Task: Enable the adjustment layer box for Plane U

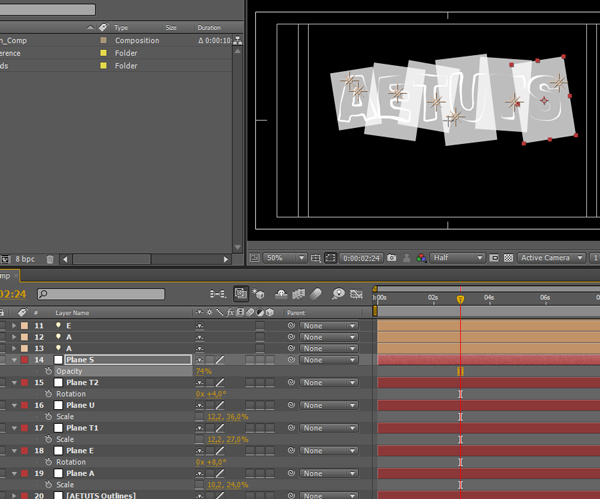Action: pyautogui.click(x=260, y=405)
